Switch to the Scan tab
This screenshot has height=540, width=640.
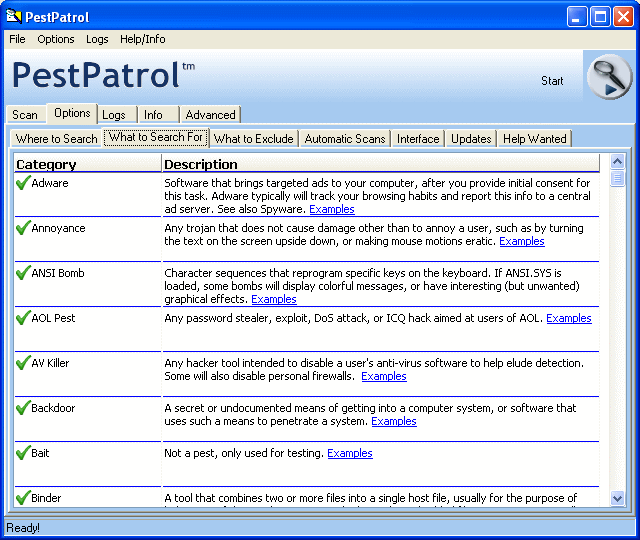[25, 115]
